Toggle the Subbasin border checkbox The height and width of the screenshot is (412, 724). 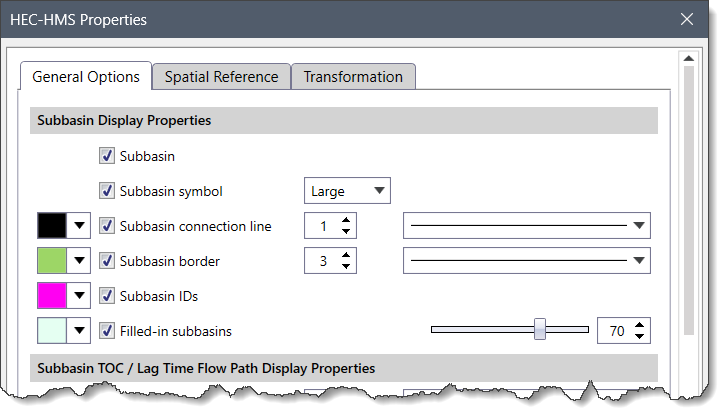[107, 261]
